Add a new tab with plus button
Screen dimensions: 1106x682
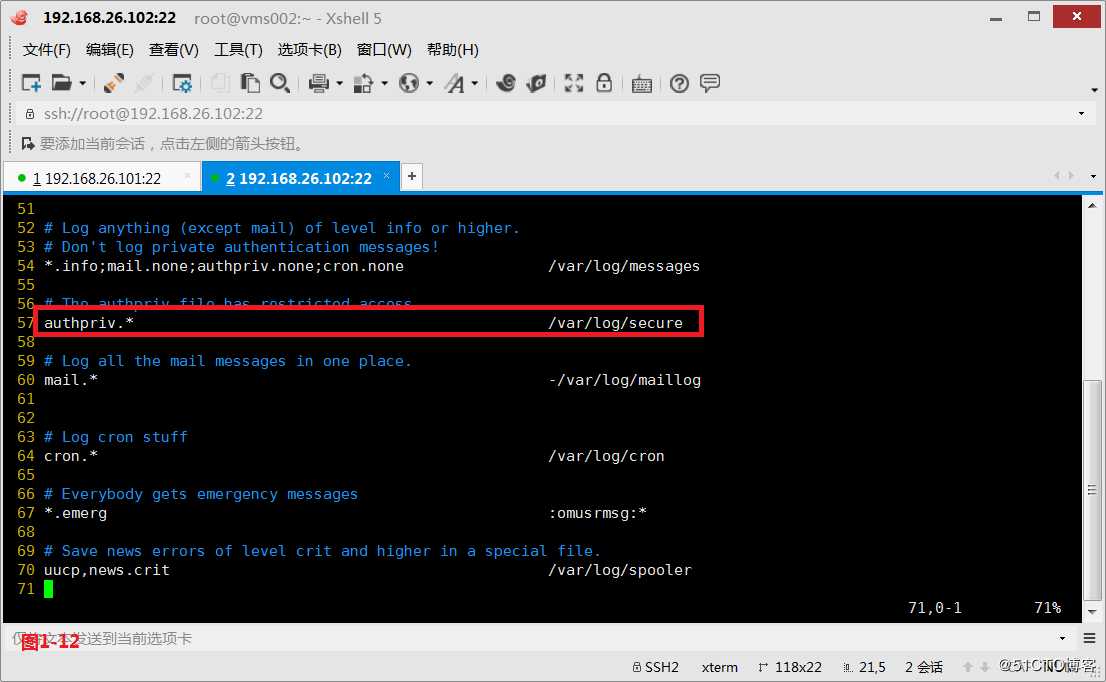coord(412,176)
